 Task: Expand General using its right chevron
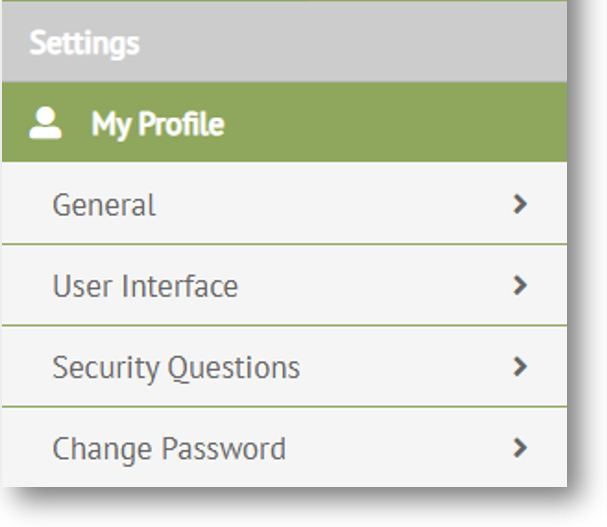519,204
